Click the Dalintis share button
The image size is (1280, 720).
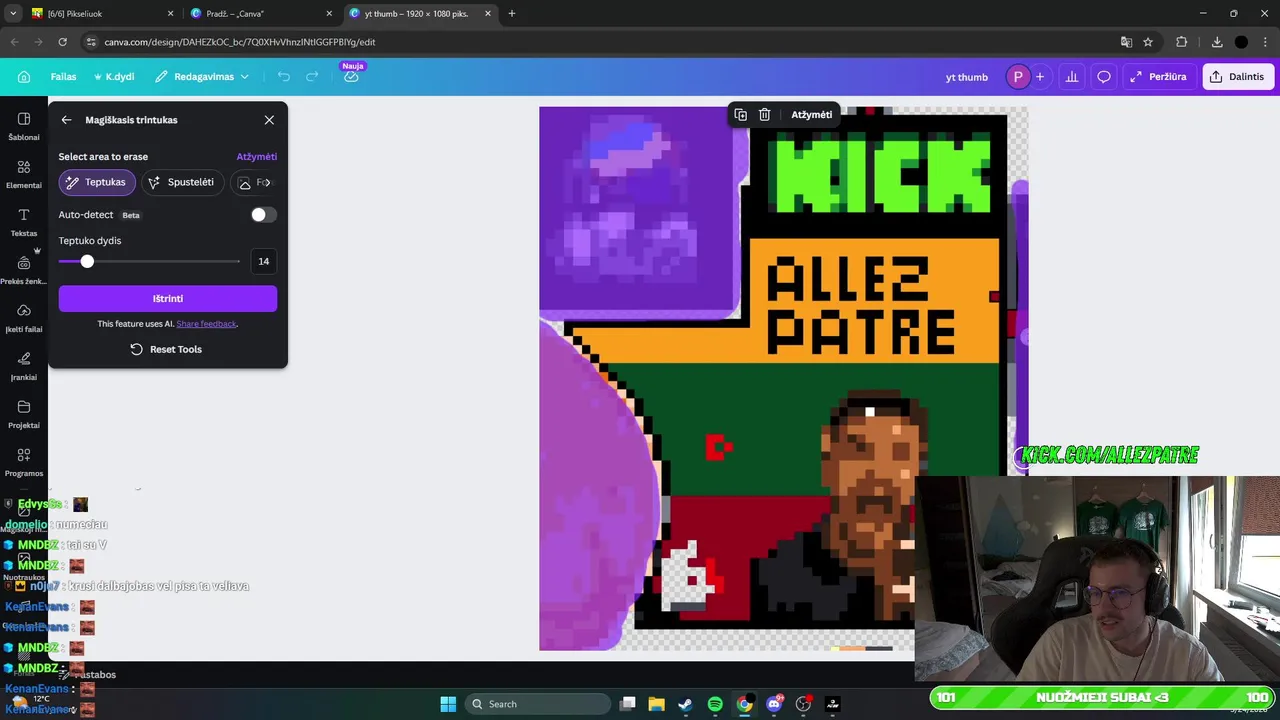(1238, 77)
